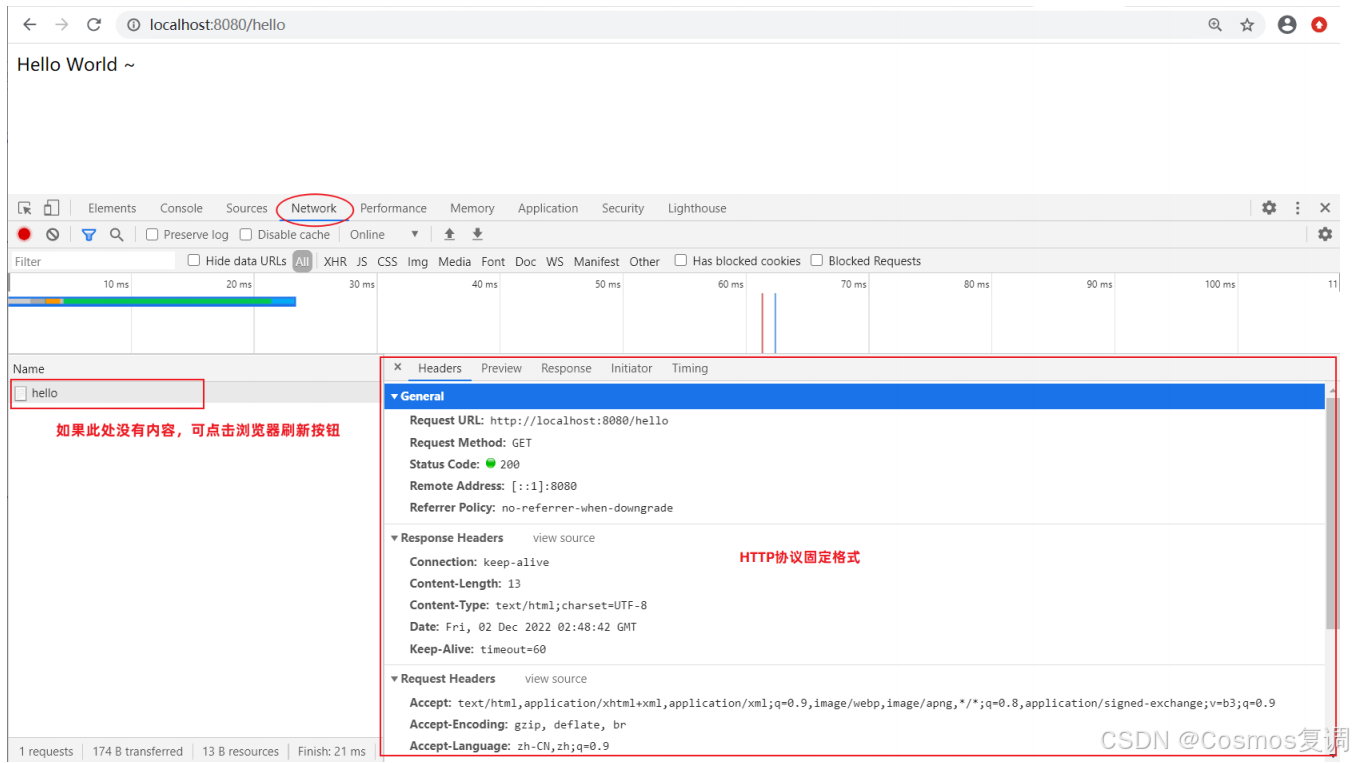The height and width of the screenshot is (763, 1354).
Task: Enable the Preserve log checkbox
Action: click(x=152, y=234)
